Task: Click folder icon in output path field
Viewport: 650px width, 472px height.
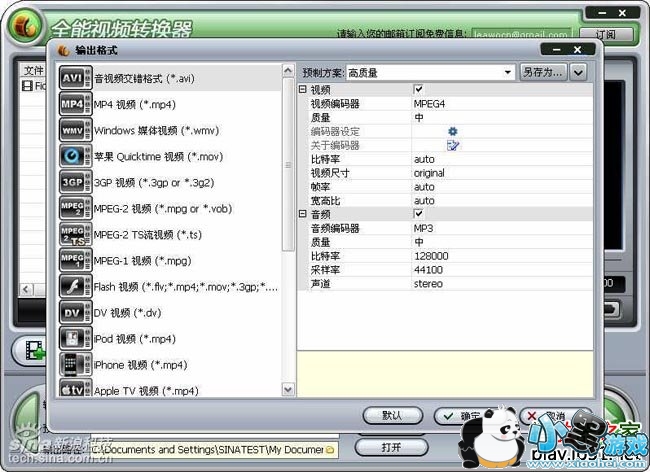Action: (x=330, y=450)
